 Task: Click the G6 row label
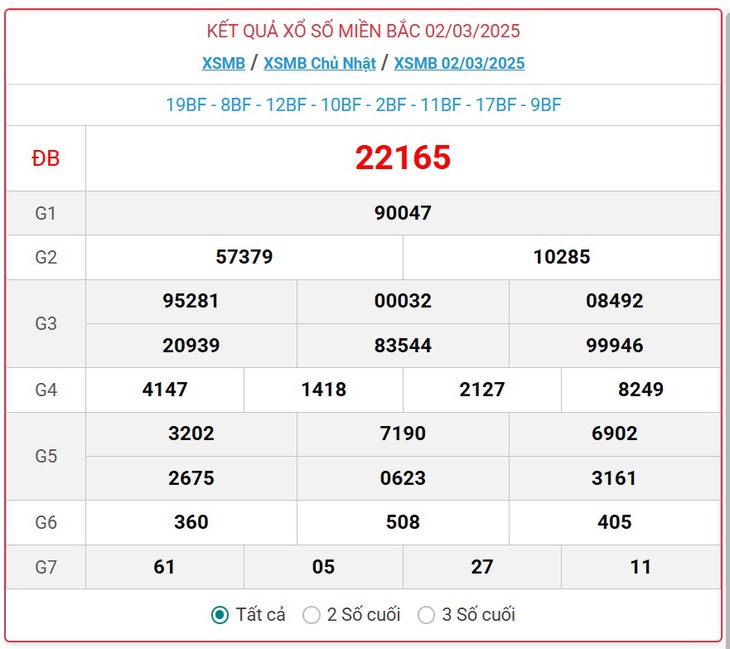(46, 523)
